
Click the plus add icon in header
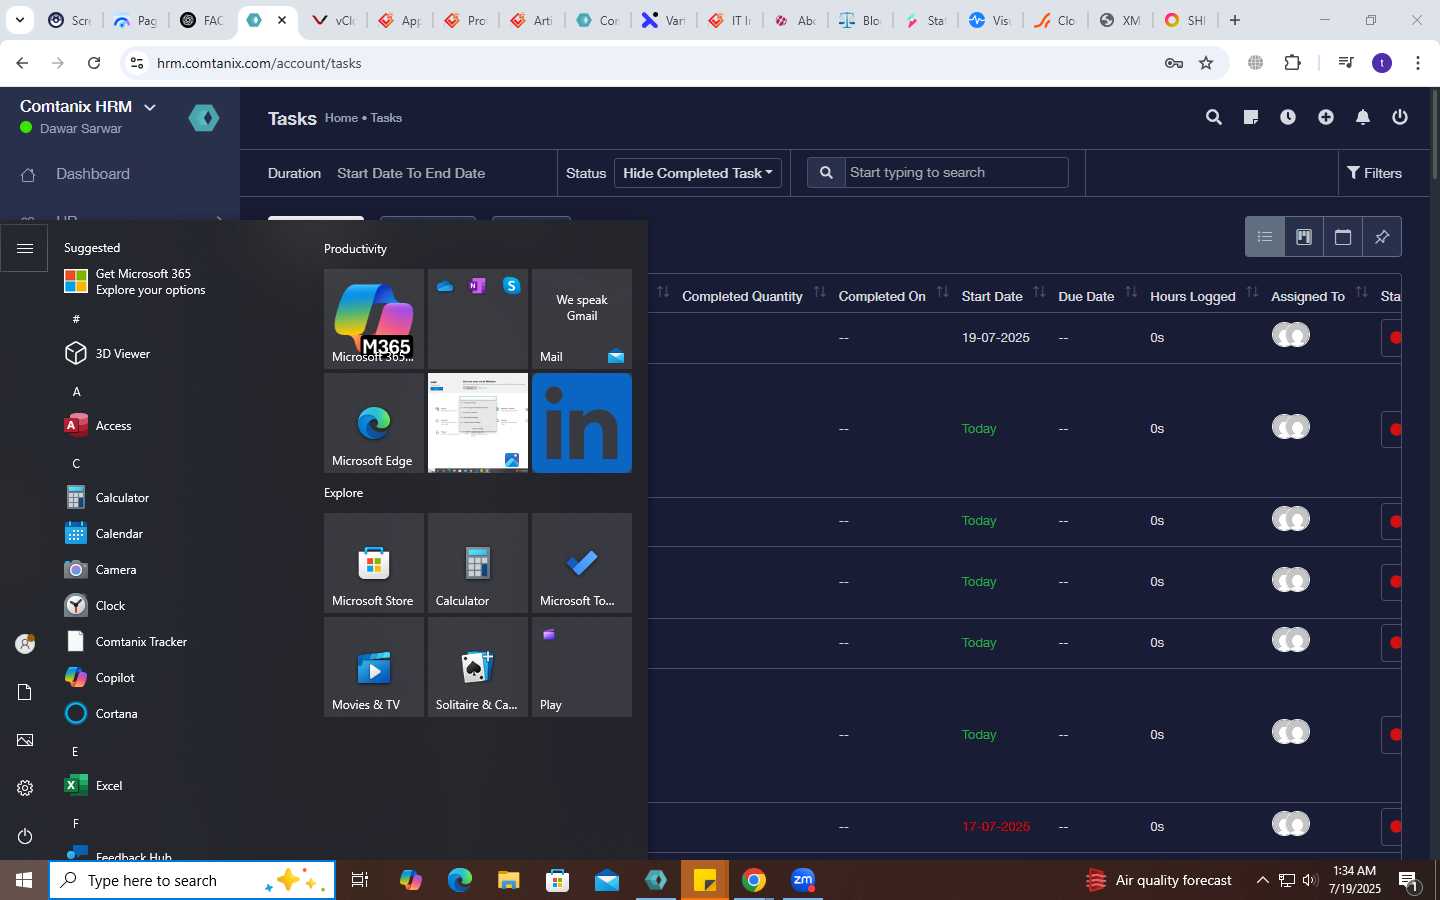click(1326, 117)
